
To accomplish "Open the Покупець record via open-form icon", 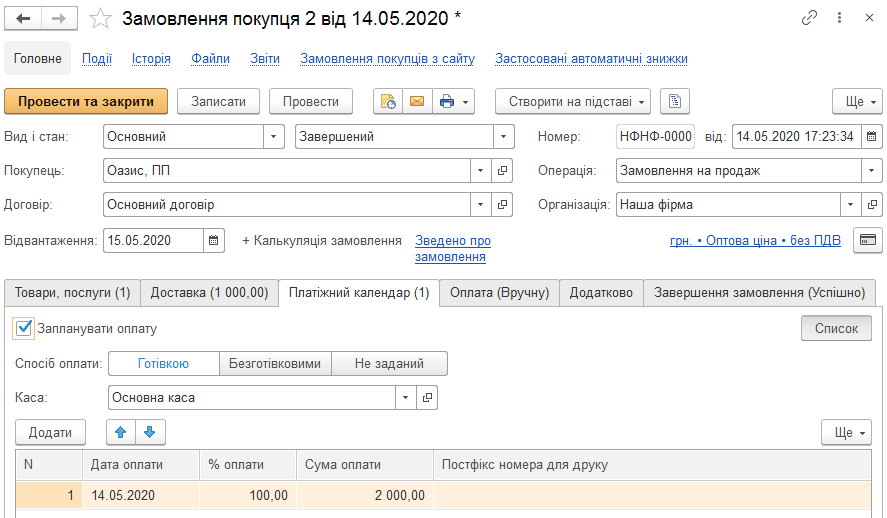I will click(502, 170).
